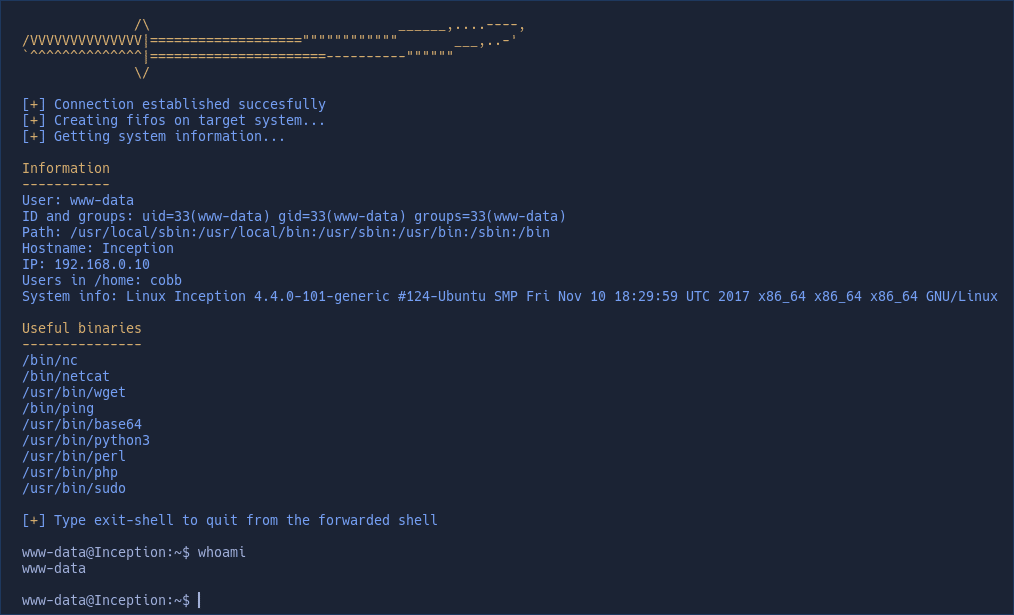The width and height of the screenshot is (1014, 615).
Task: Click the ASCII art sword banner
Action: pyautogui.click(x=273, y=50)
